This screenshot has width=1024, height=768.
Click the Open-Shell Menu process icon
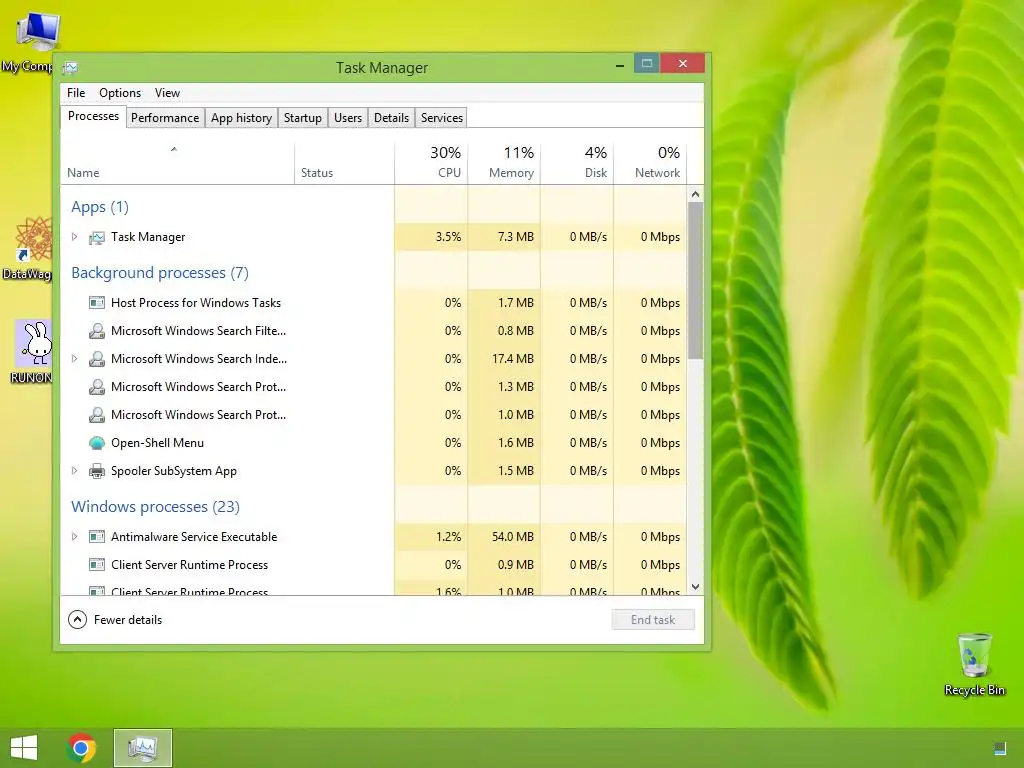tap(97, 443)
